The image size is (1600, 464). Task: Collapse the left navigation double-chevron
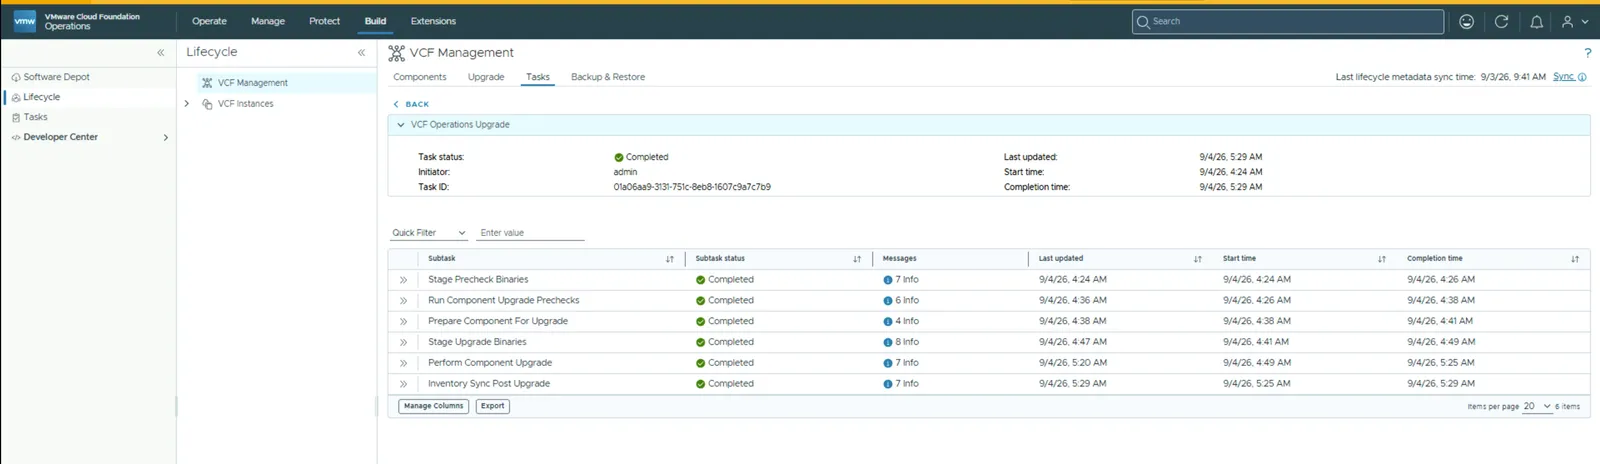click(x=161, y=52)
